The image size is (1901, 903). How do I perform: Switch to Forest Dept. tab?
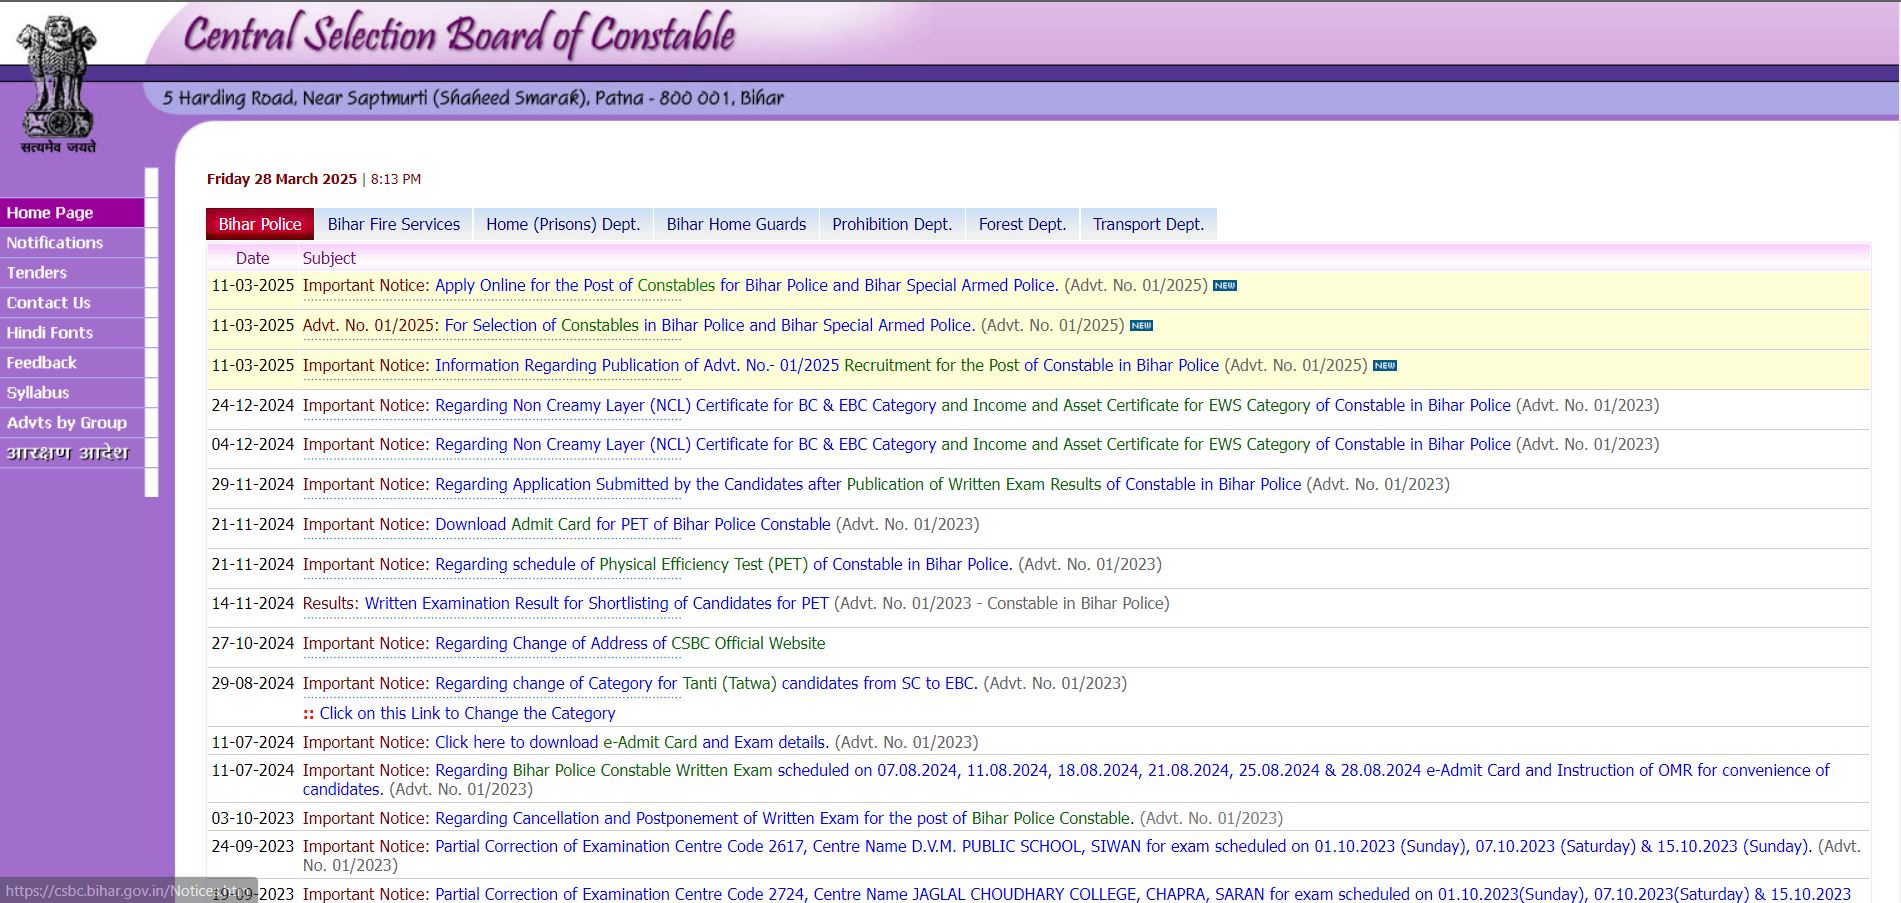click(x=1022, y=224)
